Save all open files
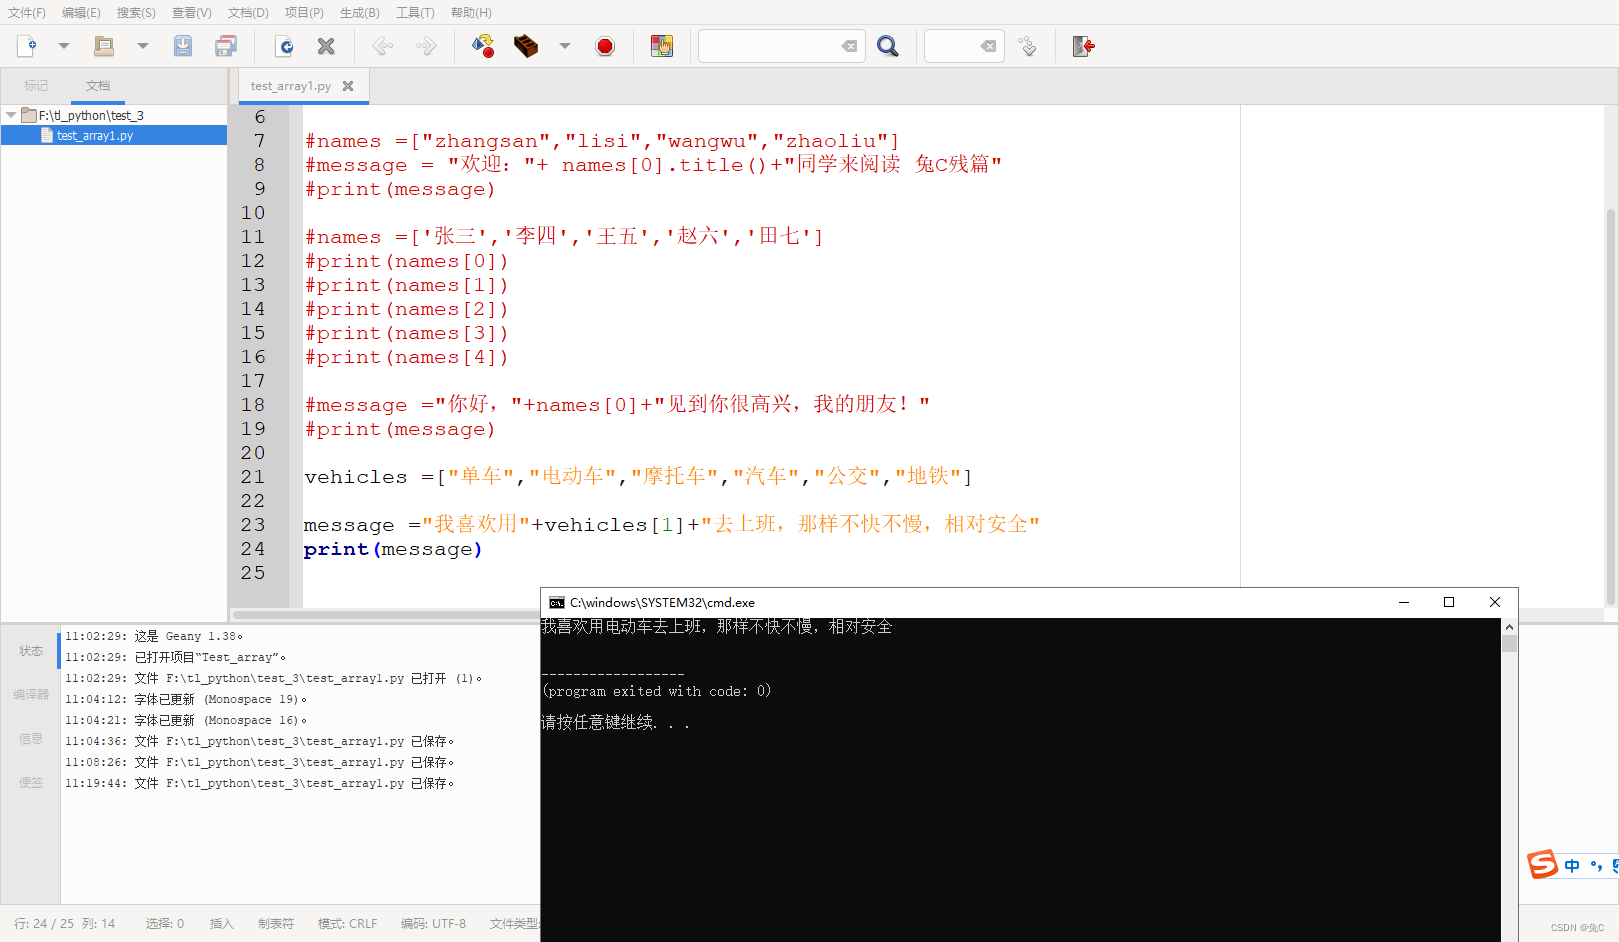 pos(226,46)
